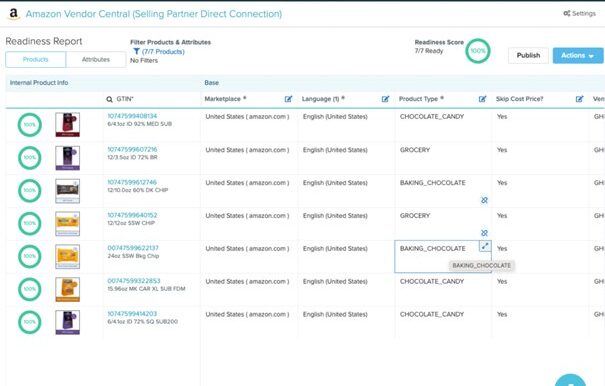Click English (United States) cell in 10747599607216 row
605x386 pixels.
tap(346, 158)
